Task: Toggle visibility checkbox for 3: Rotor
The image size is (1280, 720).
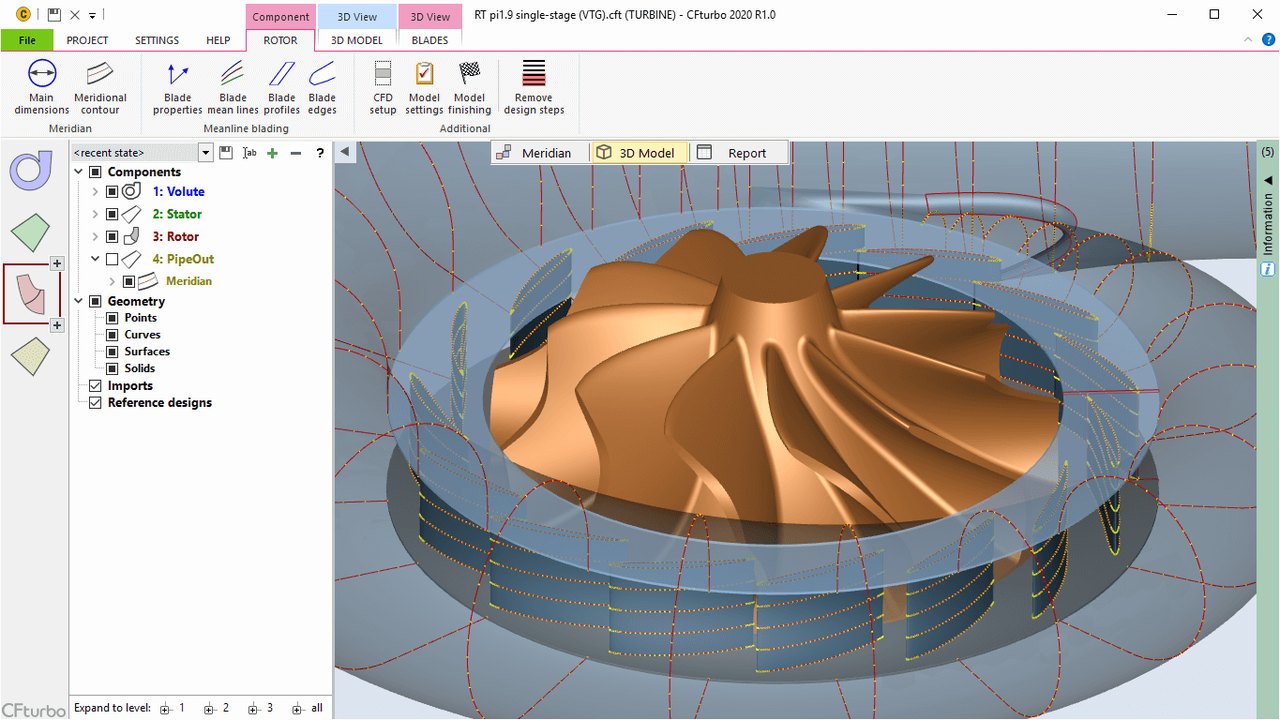Action: [x=112, y=236]
